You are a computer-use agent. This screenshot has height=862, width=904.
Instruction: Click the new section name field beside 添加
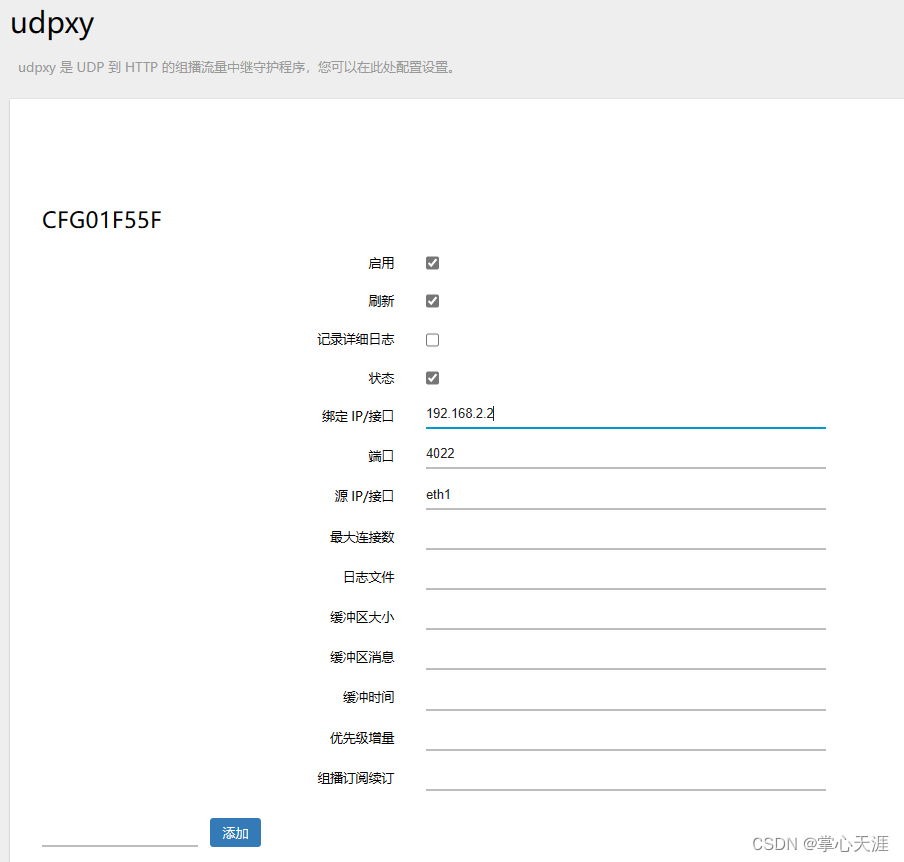(120, 833)
